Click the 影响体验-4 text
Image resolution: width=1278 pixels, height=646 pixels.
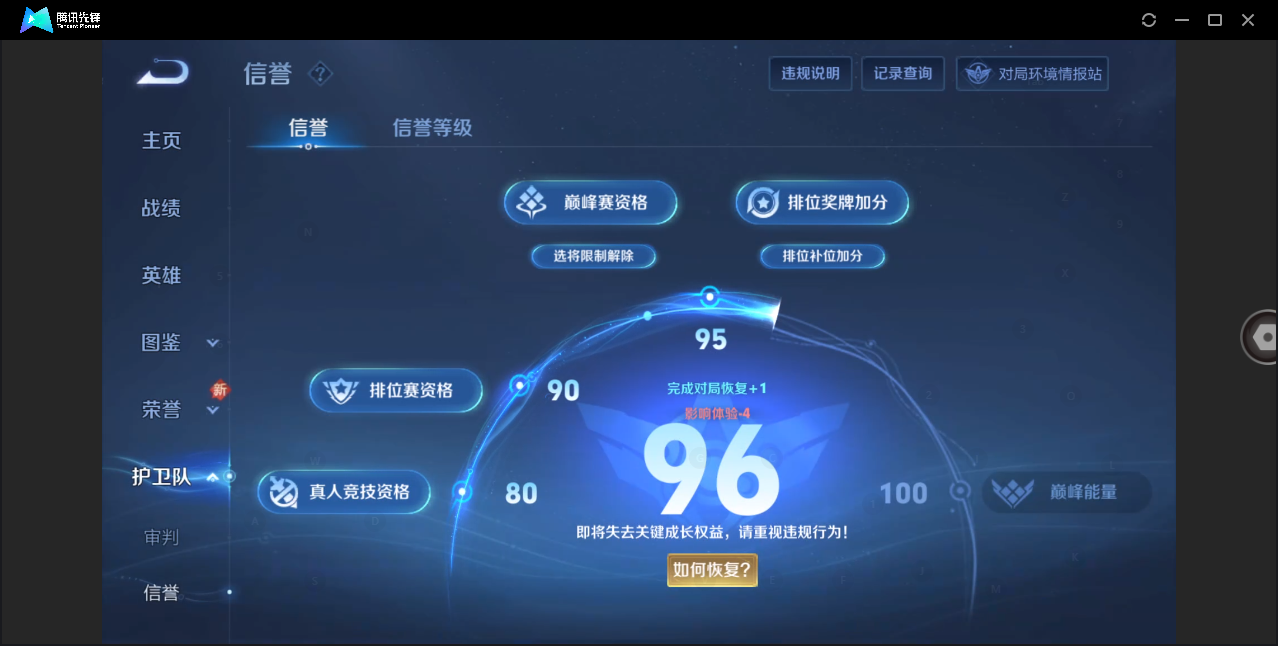tap(717, 413)
